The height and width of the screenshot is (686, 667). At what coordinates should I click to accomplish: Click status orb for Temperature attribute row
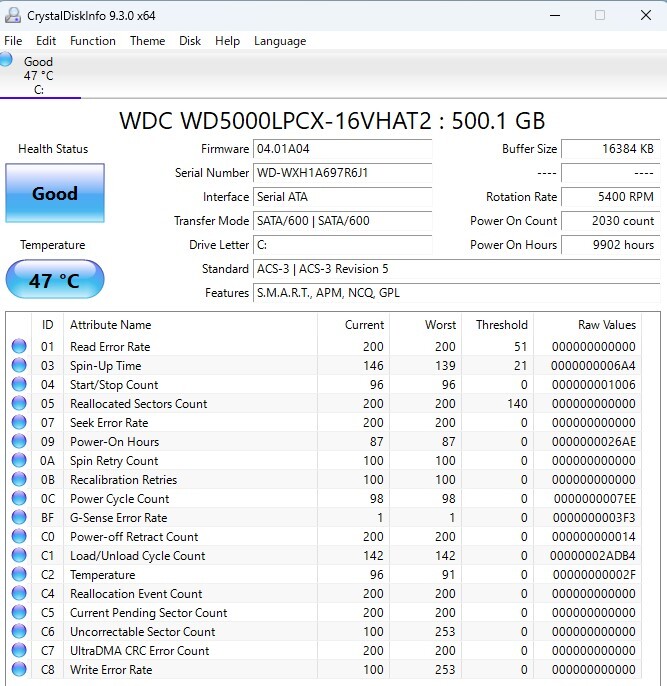click(19, 574)
